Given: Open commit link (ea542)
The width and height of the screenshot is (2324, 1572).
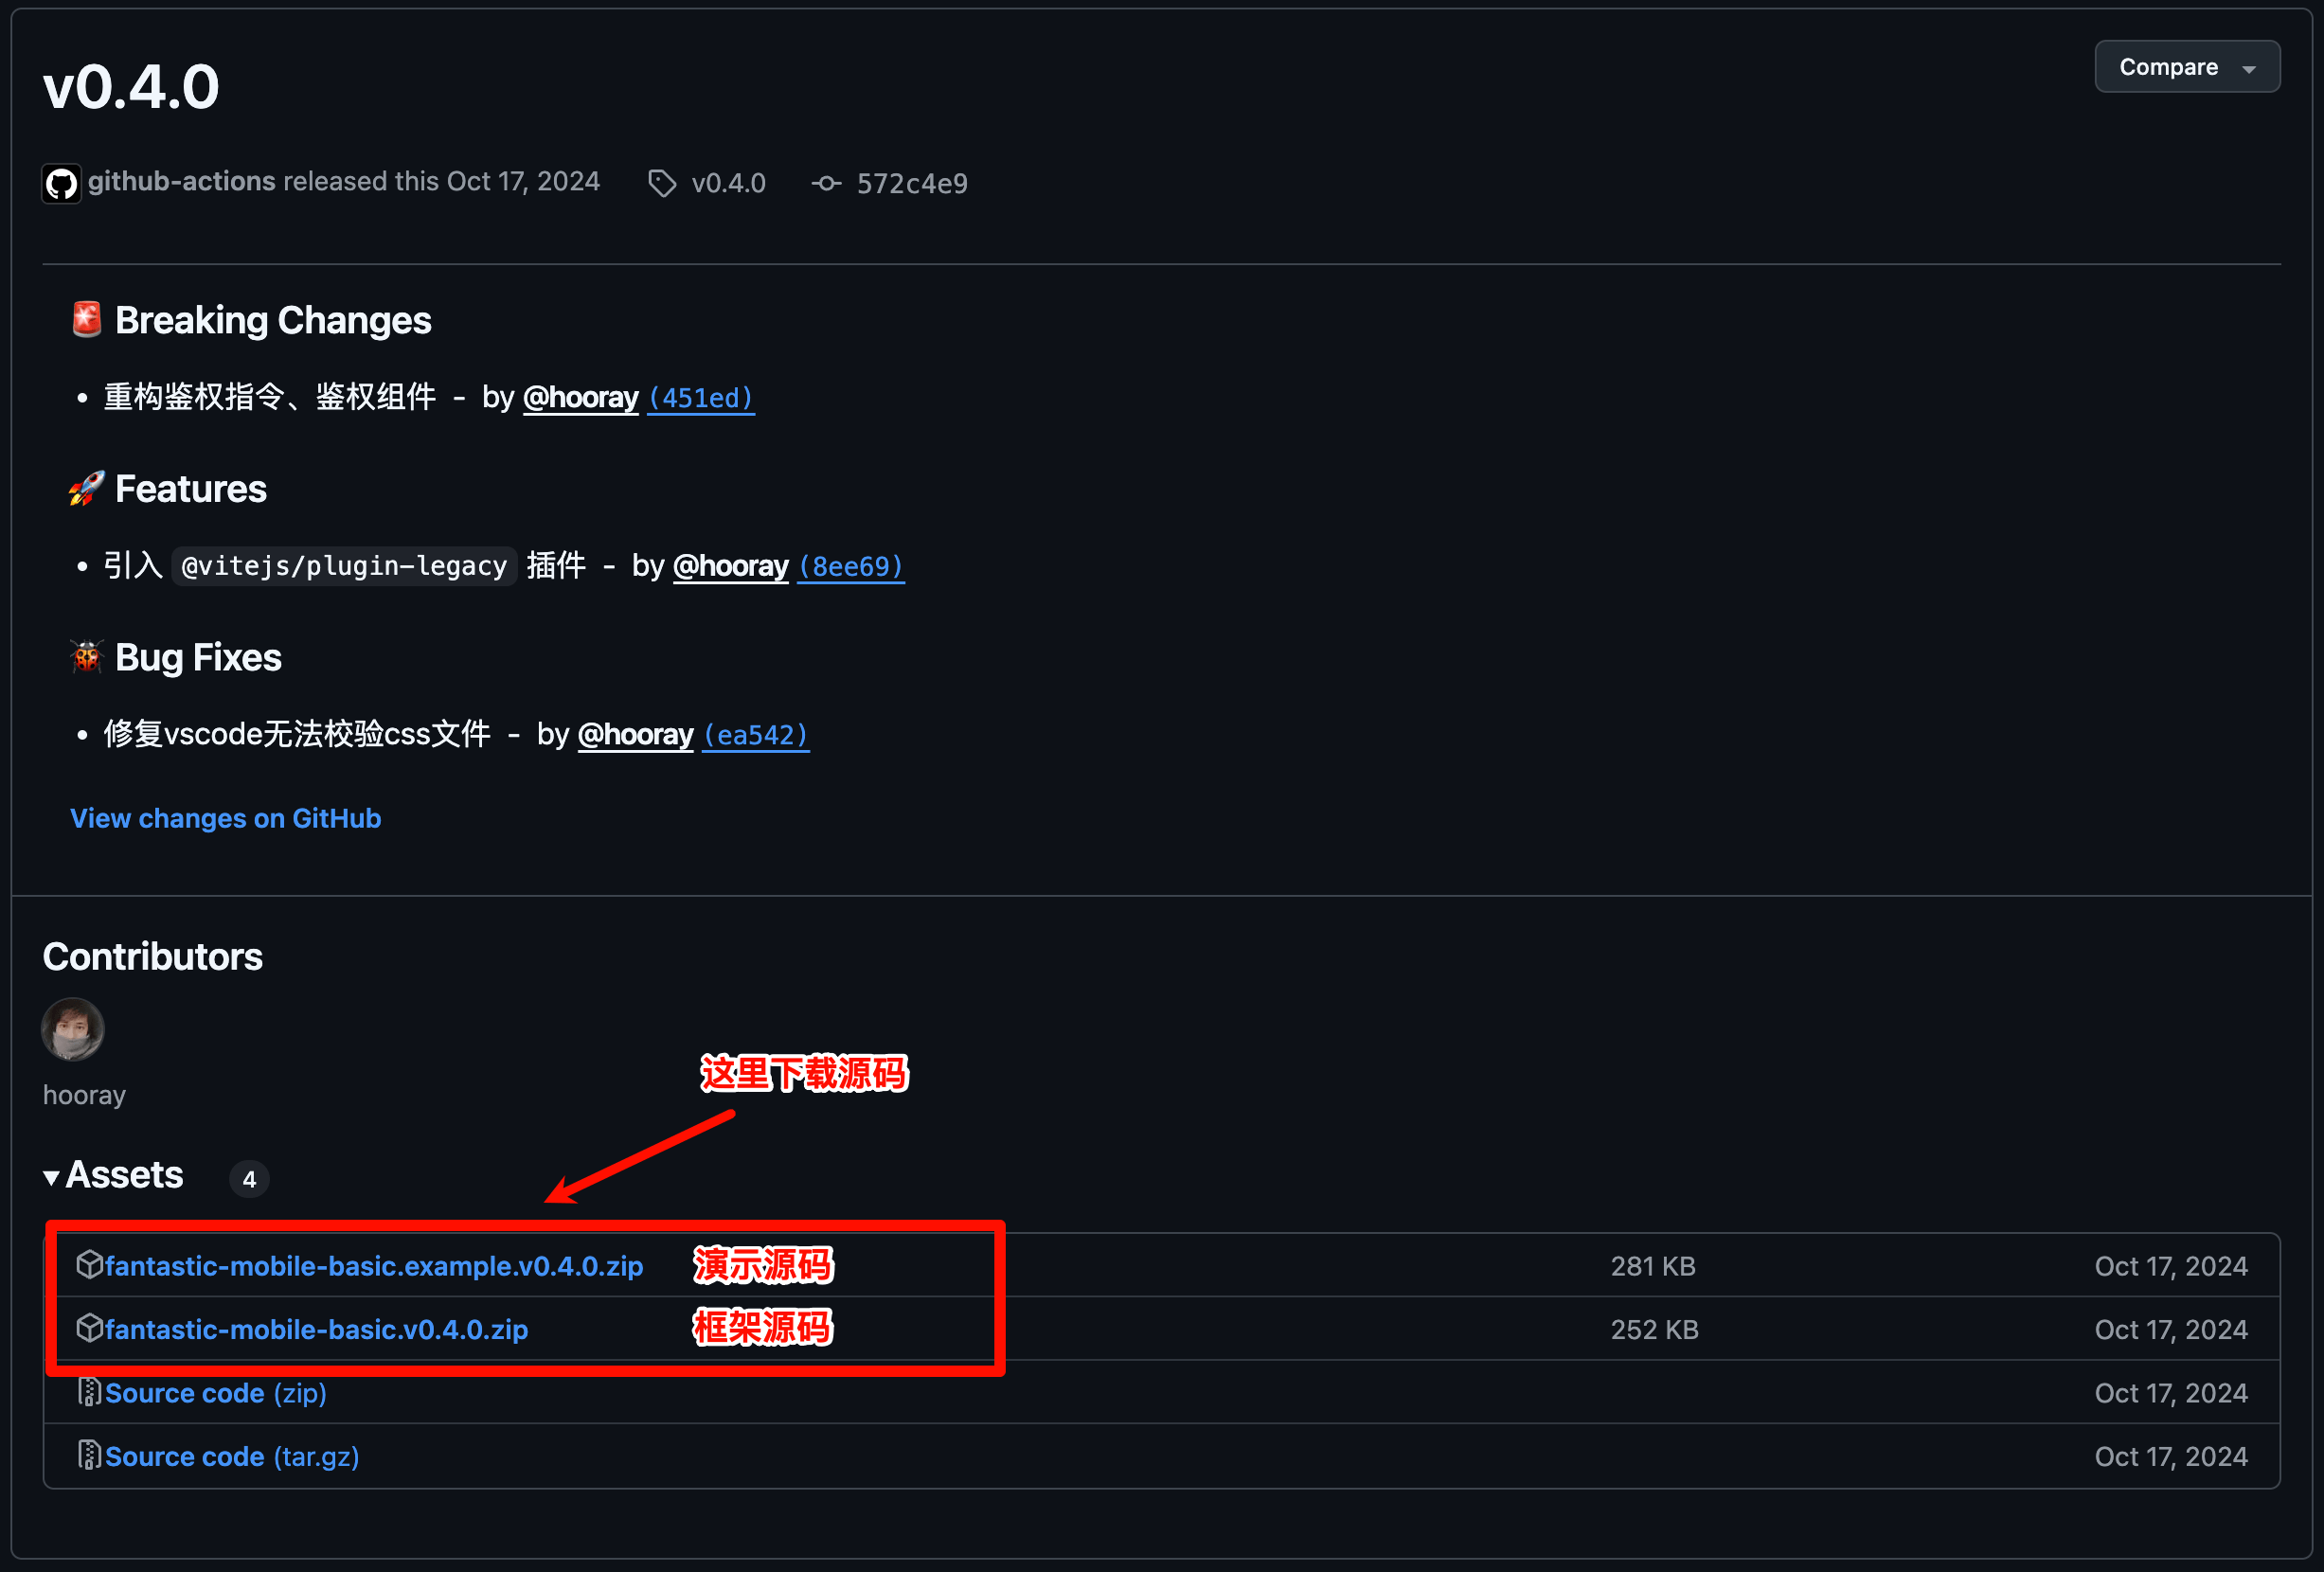Looking at the screenshot, I should pos(755,736).
